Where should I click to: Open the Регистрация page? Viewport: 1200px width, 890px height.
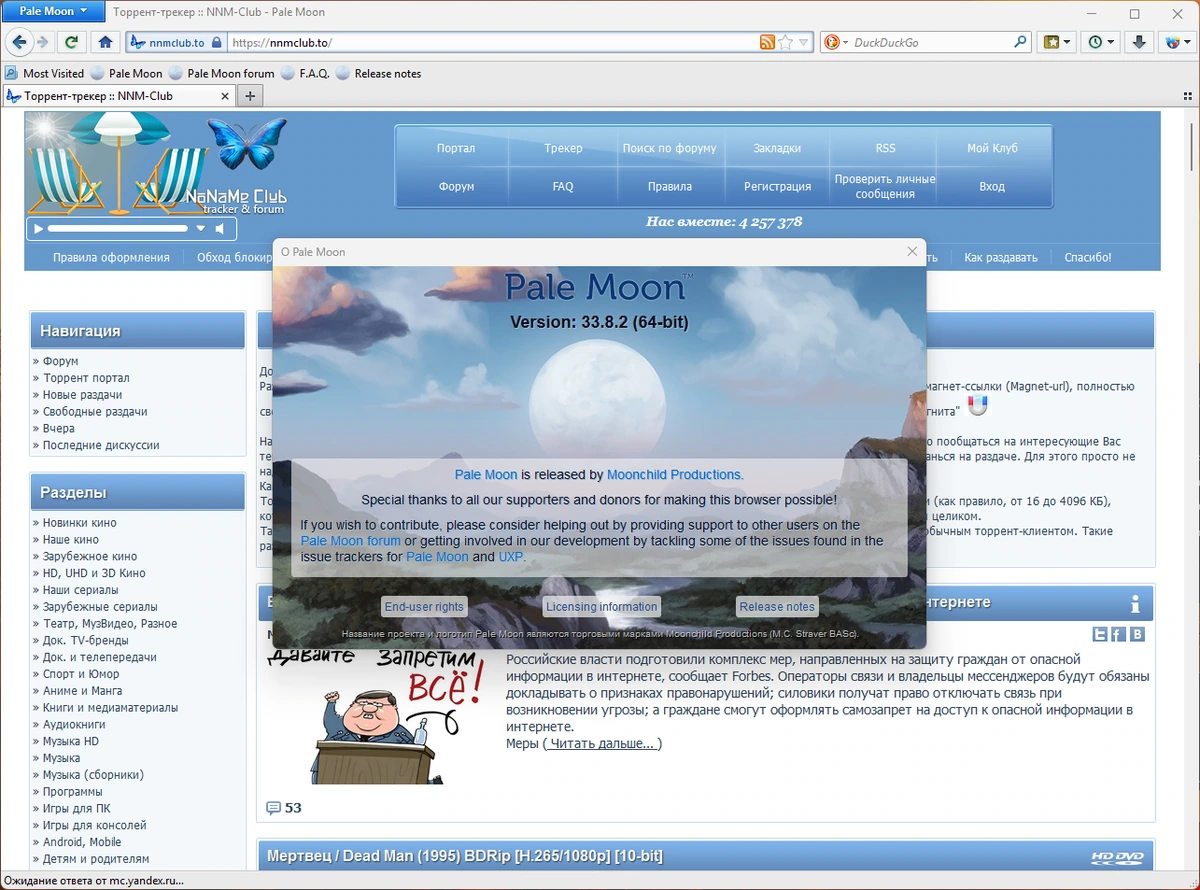click(777, 186)
